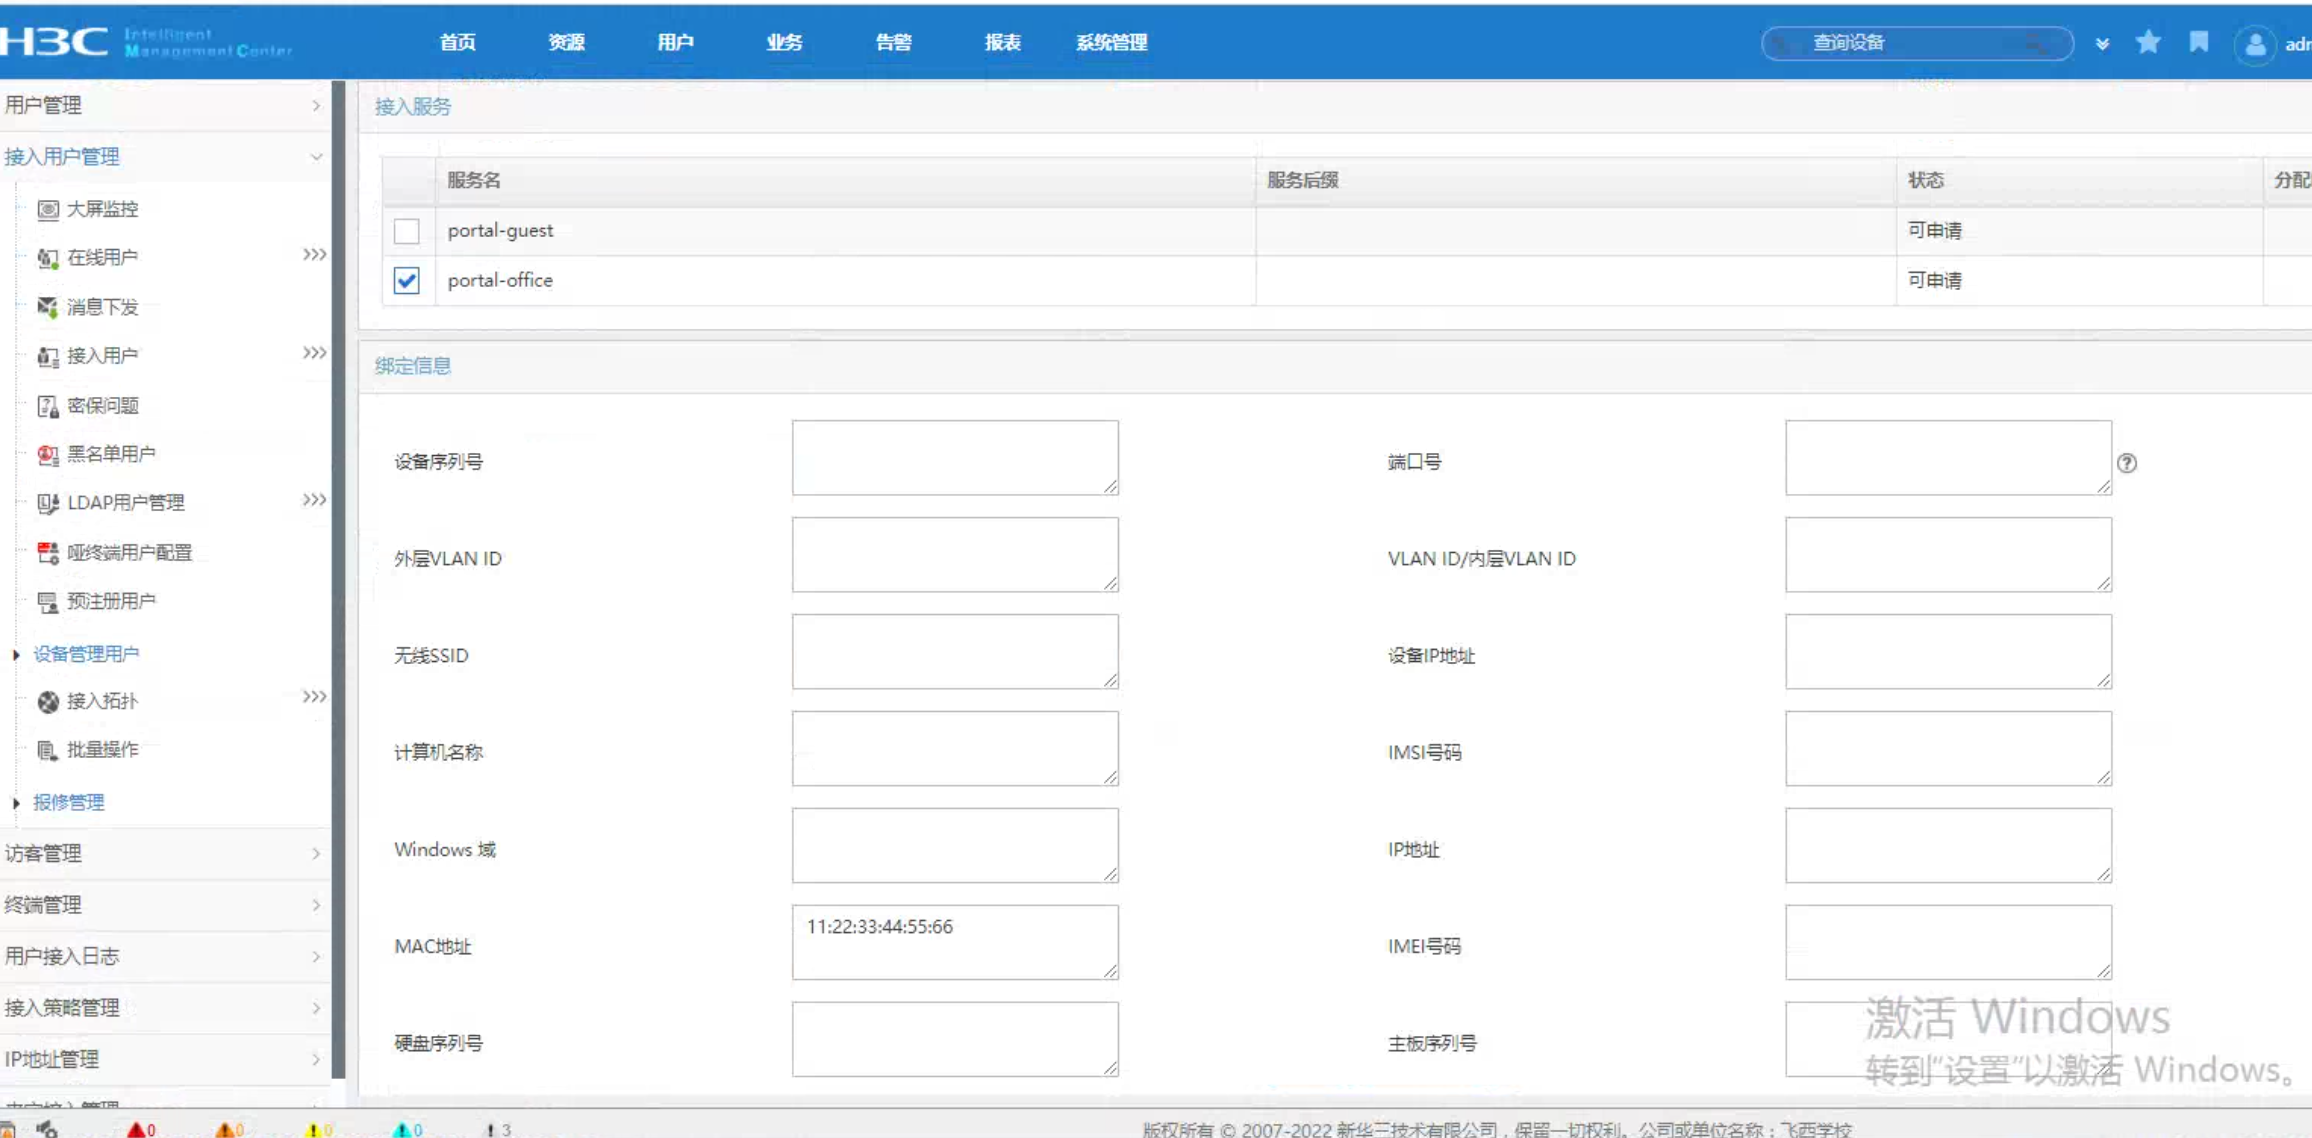Expand the 设备管理用户 tree node
The width and height of the screenshot is (2312, 1138).
click(x=16, y=654)
